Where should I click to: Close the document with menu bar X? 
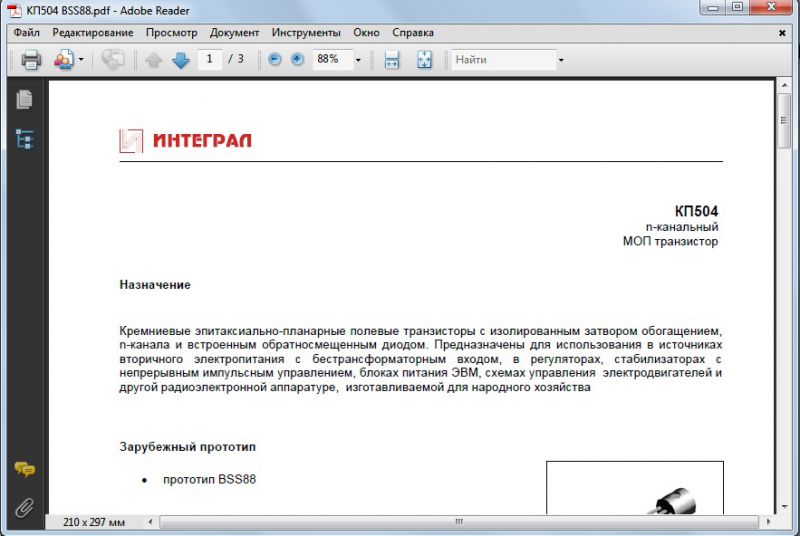point(782,33)
